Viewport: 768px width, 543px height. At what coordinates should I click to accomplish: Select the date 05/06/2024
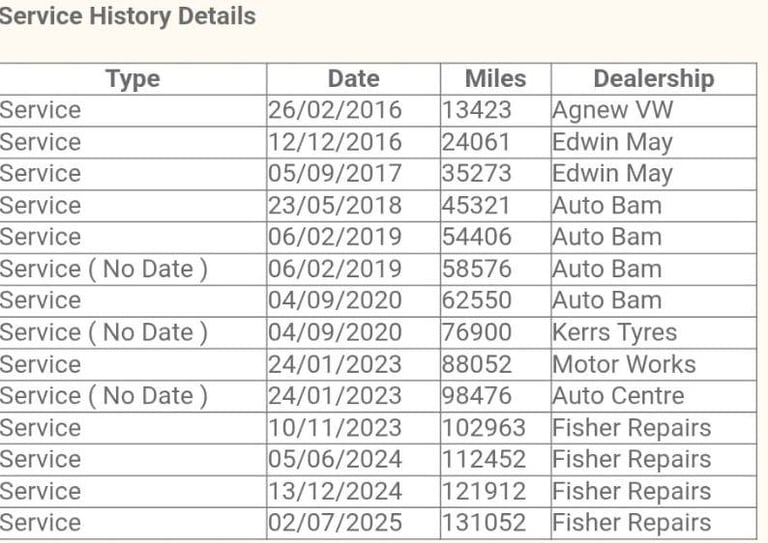[x=335, y=459]
